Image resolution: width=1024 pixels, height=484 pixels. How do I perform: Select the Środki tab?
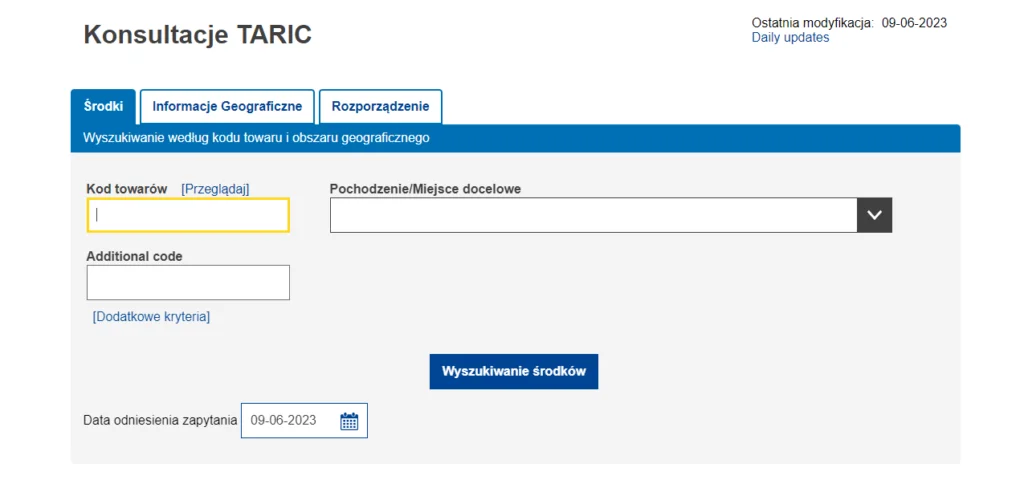103,106
